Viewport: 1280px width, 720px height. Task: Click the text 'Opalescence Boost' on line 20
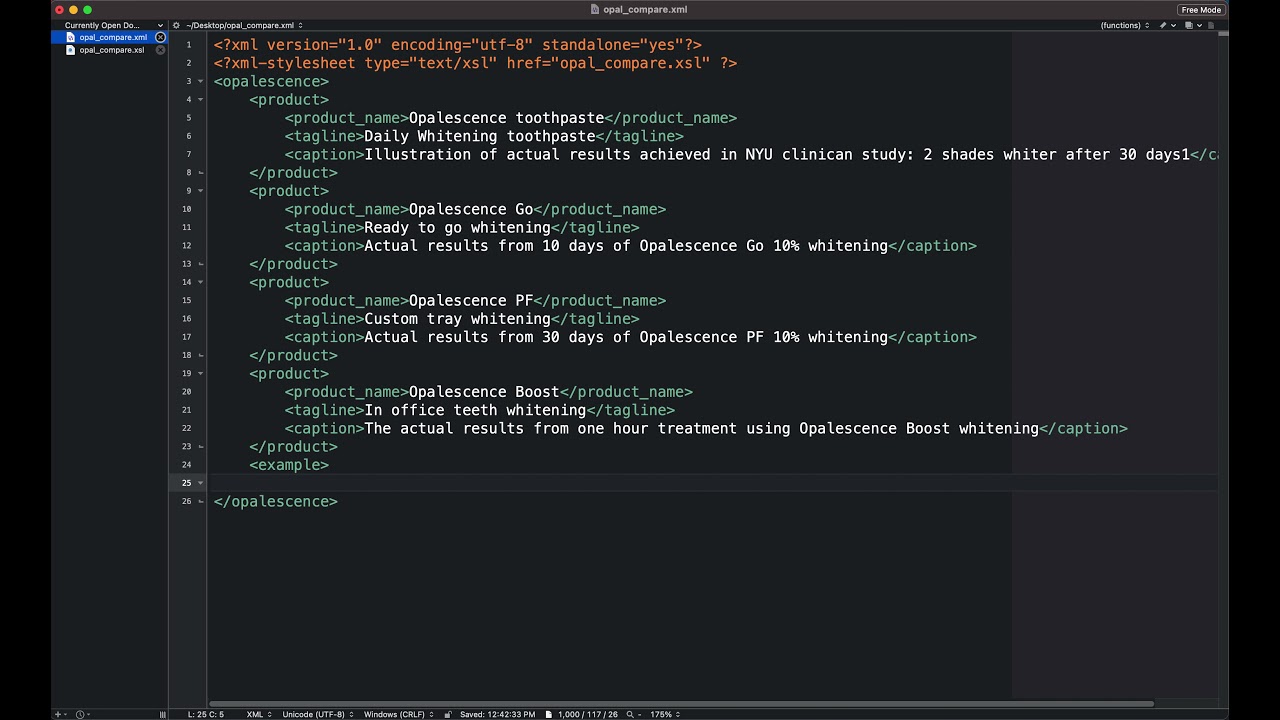[x=484, y=392]
